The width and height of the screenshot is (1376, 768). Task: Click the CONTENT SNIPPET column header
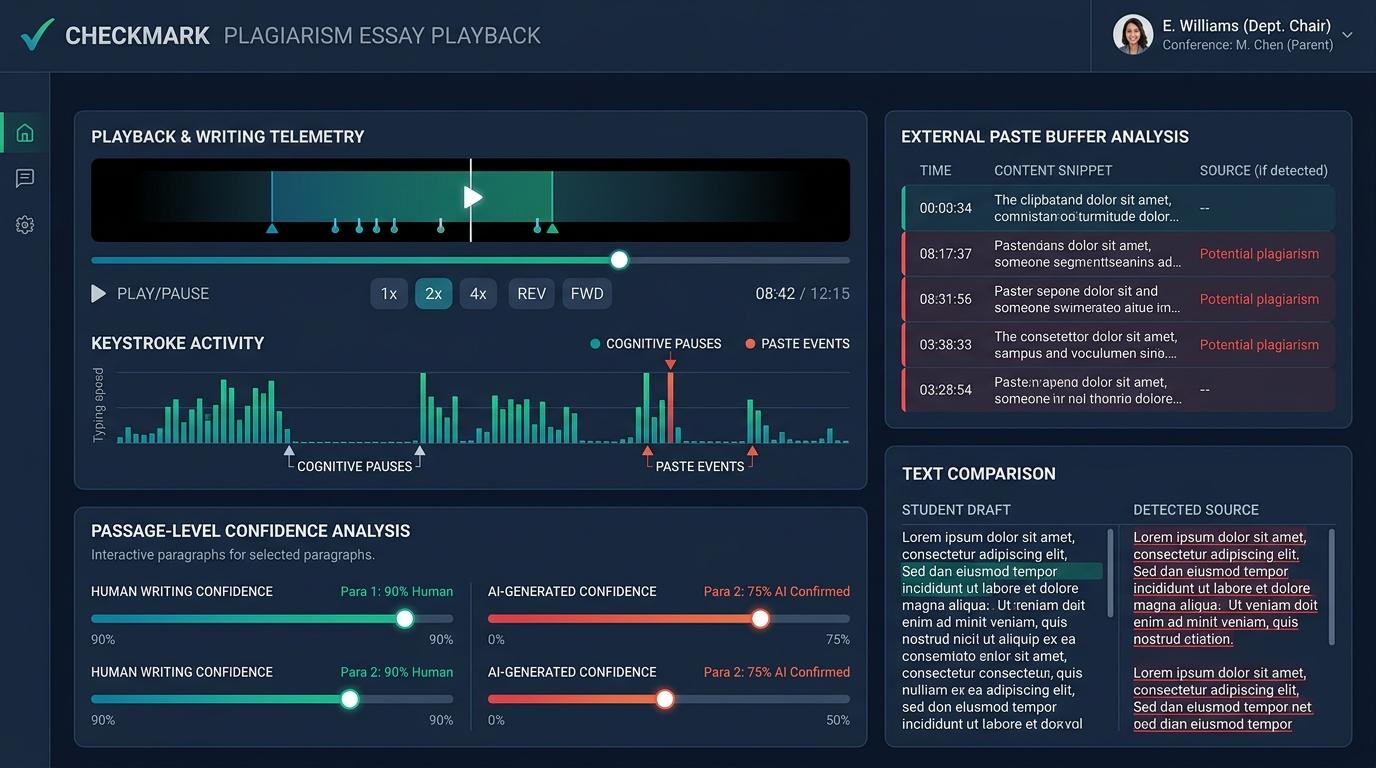(1053, 170)
